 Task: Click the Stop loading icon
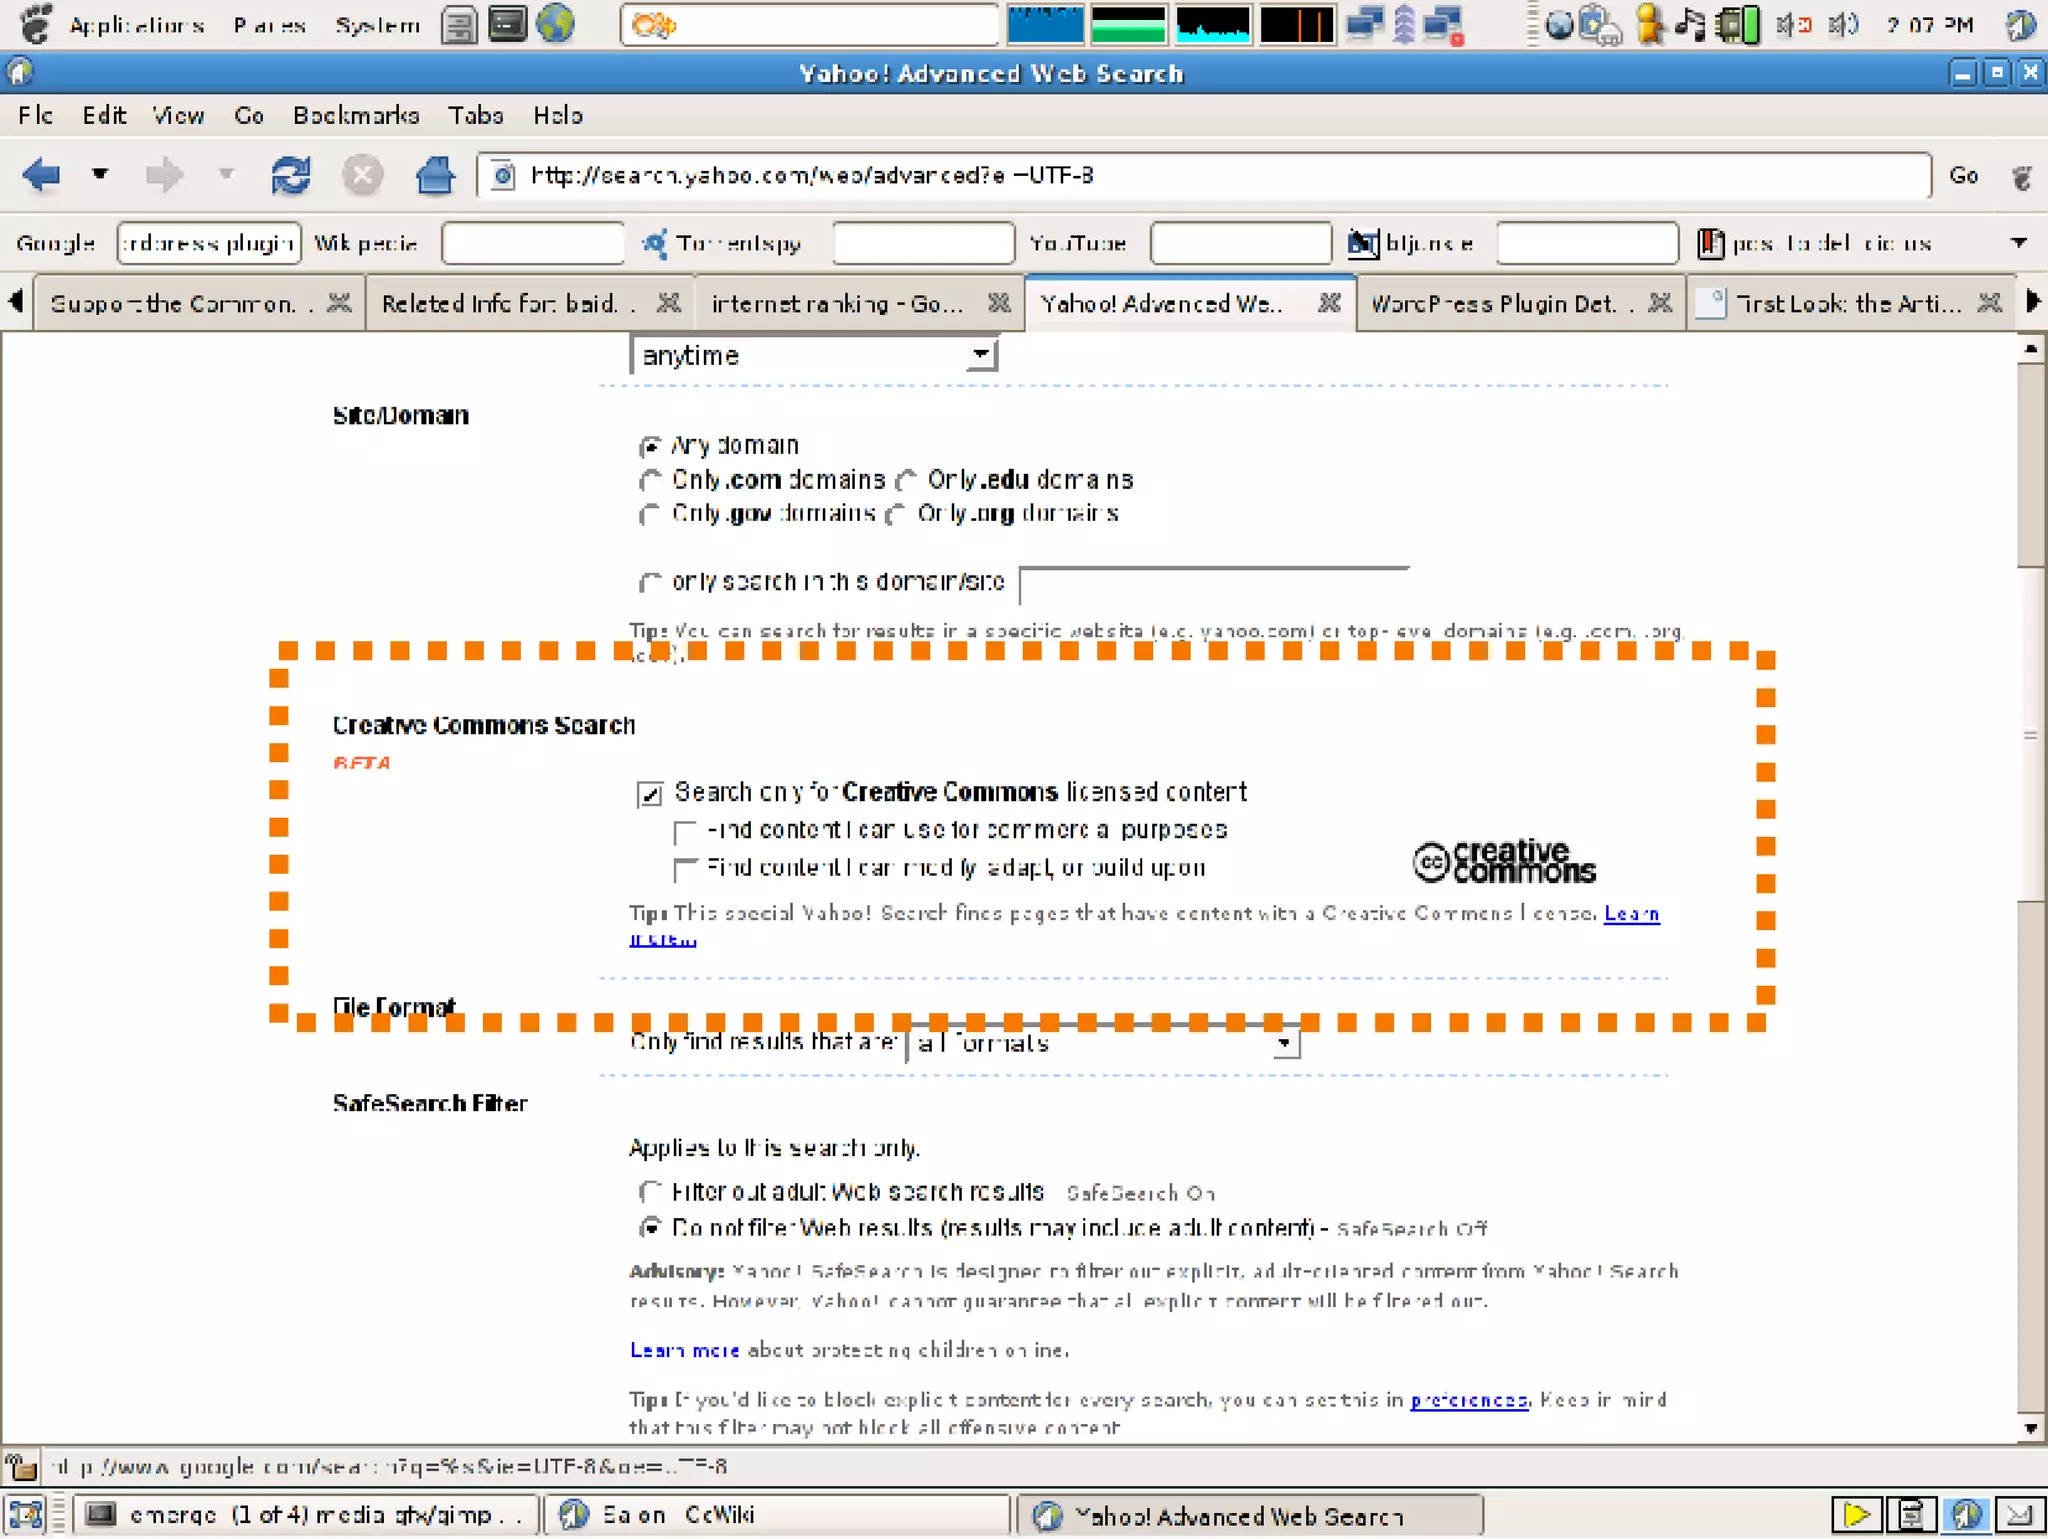tap(362, 176)
